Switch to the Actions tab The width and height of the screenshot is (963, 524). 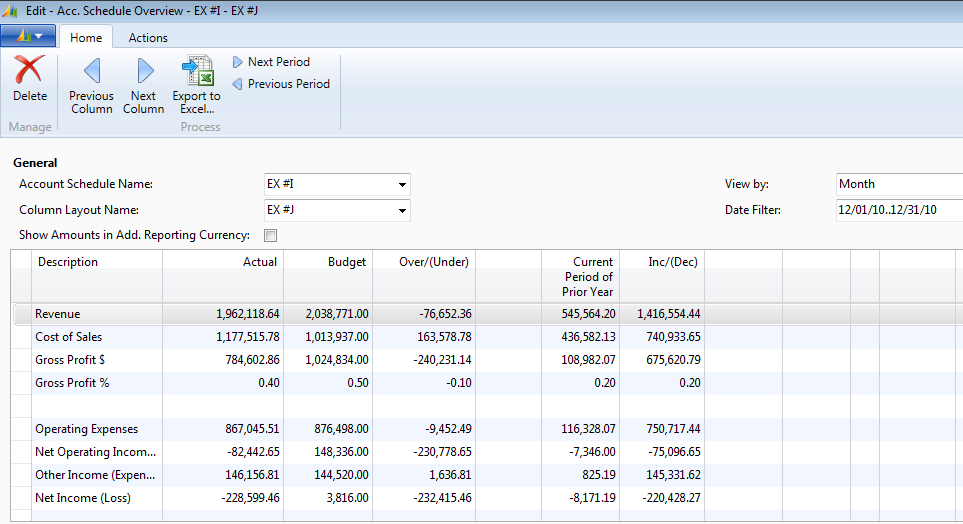coord(148,37)
